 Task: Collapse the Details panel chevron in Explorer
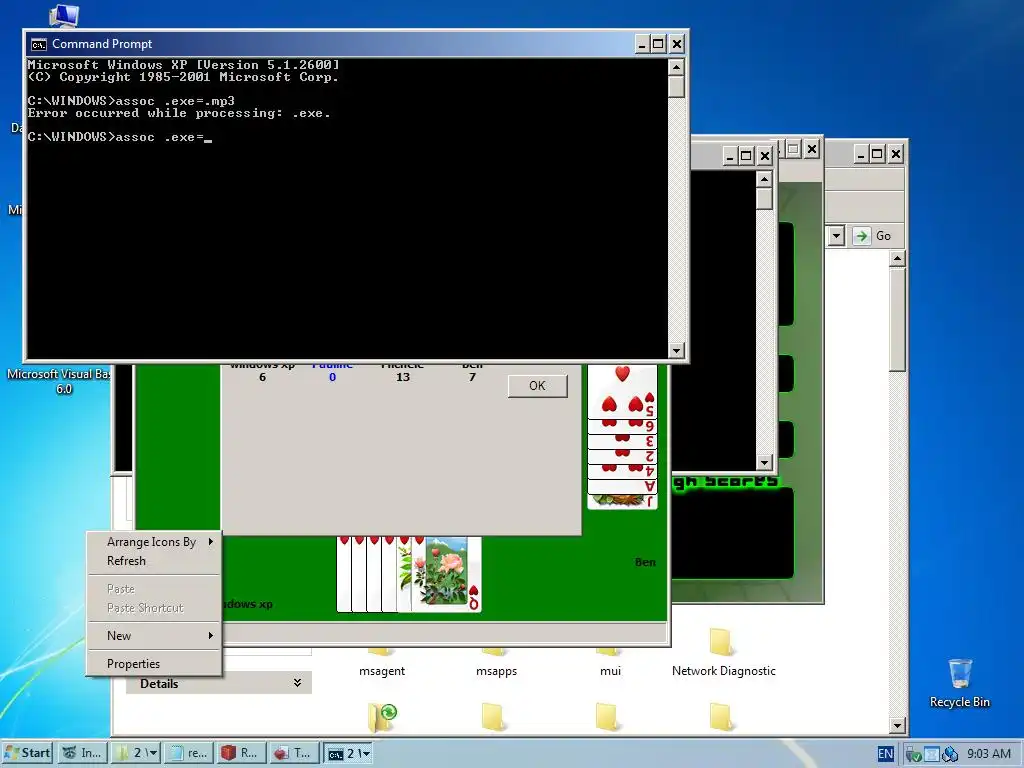click(297, 683)
